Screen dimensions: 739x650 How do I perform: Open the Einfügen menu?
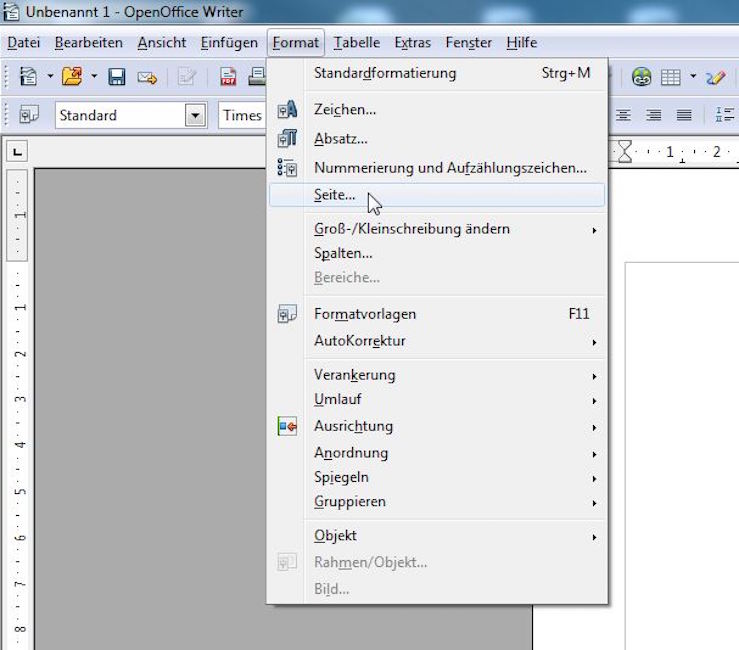229,43
